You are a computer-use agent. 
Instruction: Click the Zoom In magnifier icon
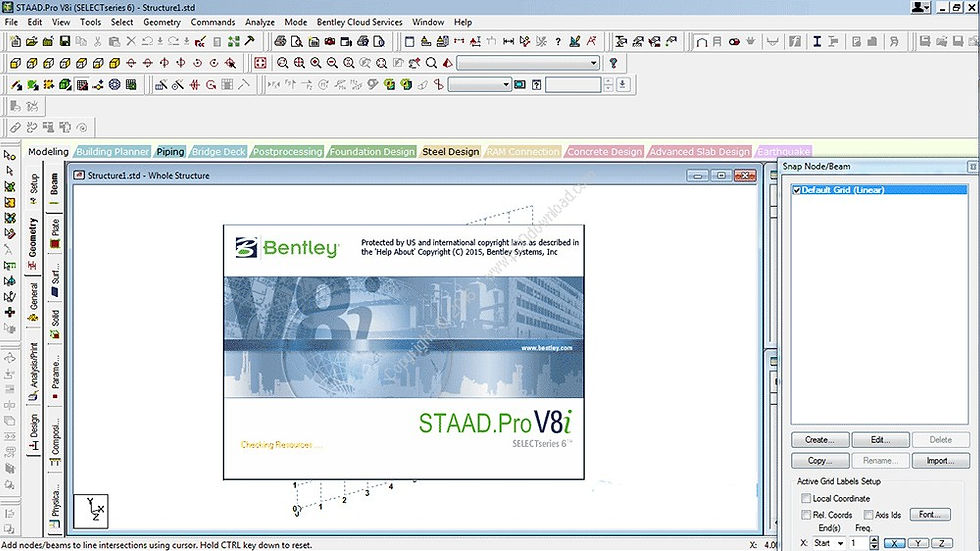(316, 63)
